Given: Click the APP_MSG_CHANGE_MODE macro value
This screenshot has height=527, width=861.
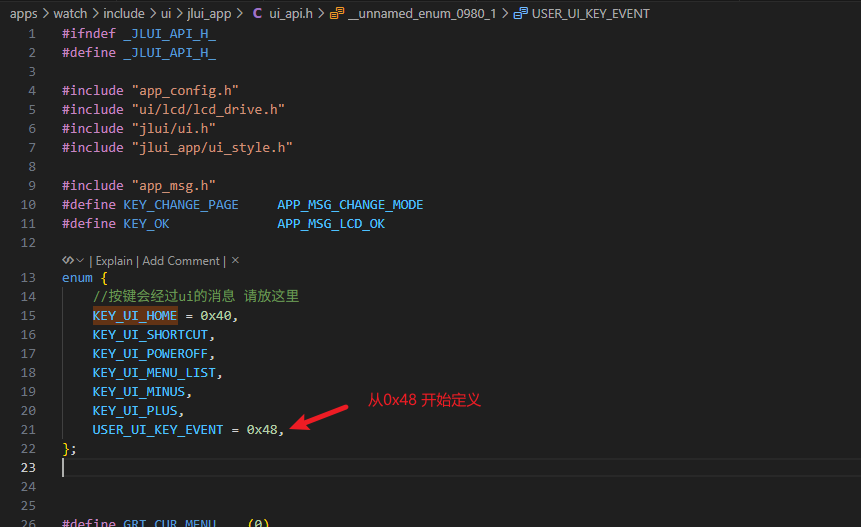Looking at the screenshot, I should click(350, 205).
